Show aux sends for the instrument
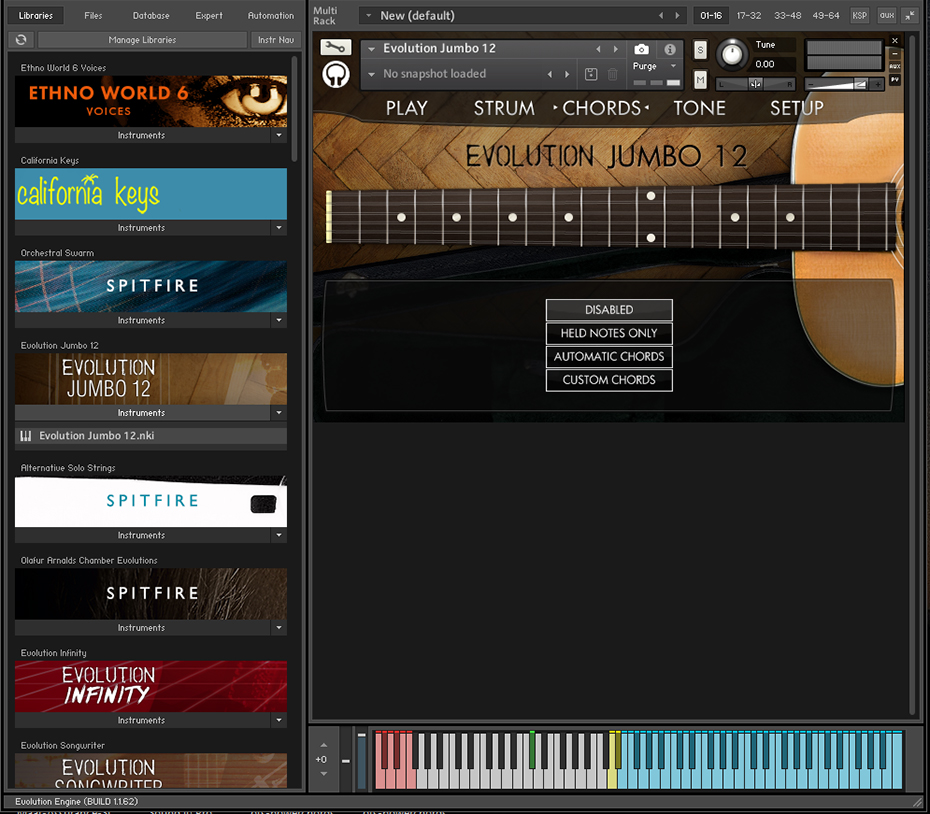This screenshot has height=814, width=930. coord(895,66)
